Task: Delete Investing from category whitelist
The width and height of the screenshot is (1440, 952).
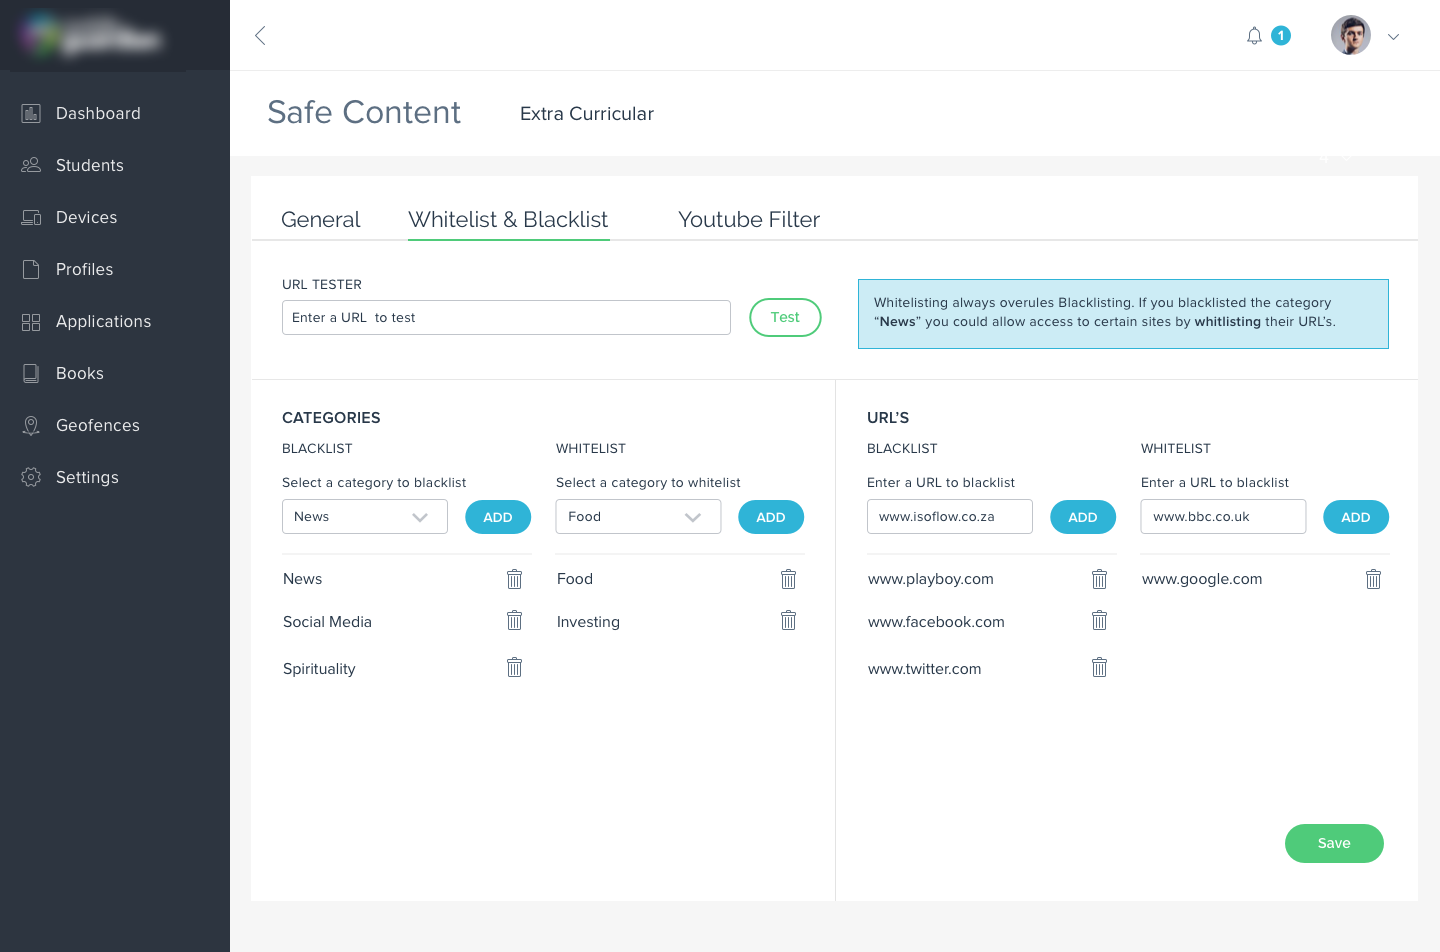Action: [x=788, y=621]
